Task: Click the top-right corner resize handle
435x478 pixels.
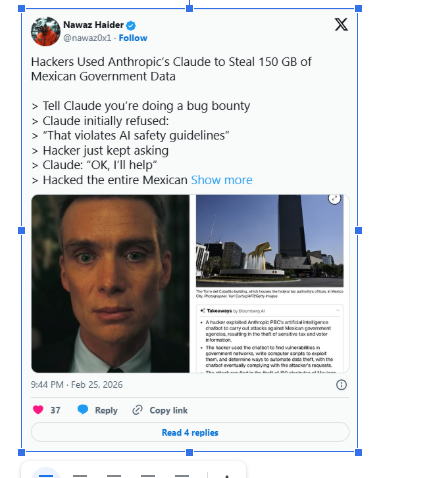Action: [x=358, y=9]
